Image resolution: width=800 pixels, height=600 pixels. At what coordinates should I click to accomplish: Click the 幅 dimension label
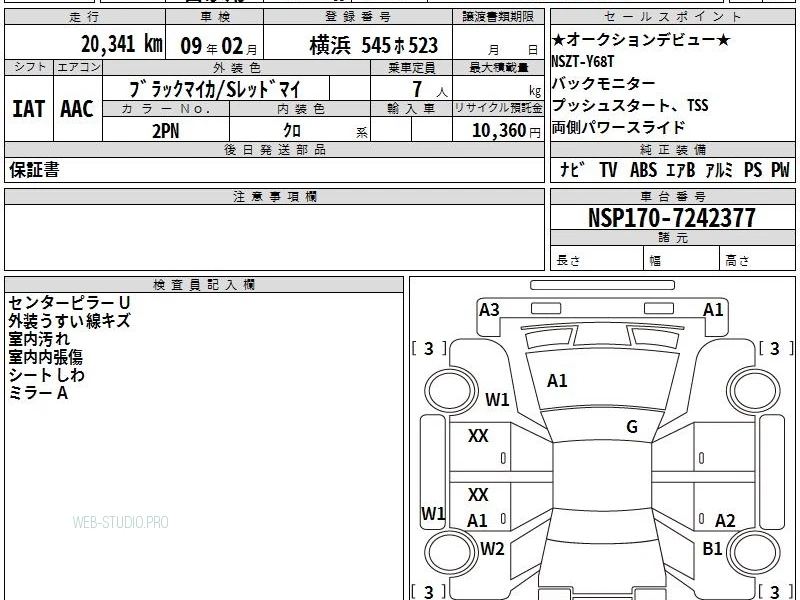click(x=655, y=261)
